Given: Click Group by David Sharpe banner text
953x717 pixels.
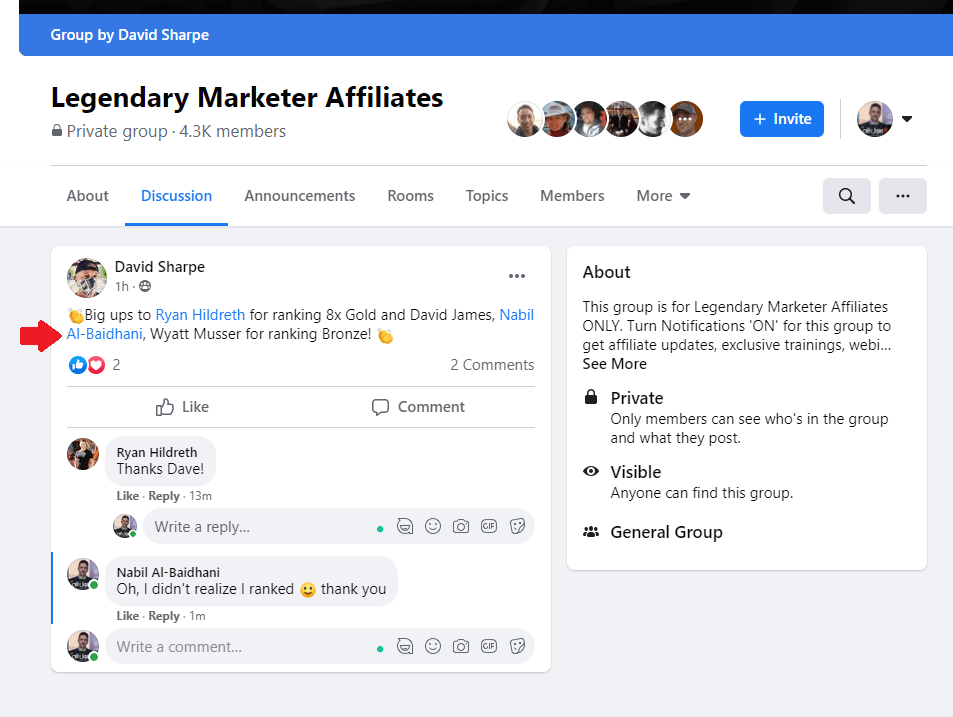Looking at the screenshot, I should (129, 35).
